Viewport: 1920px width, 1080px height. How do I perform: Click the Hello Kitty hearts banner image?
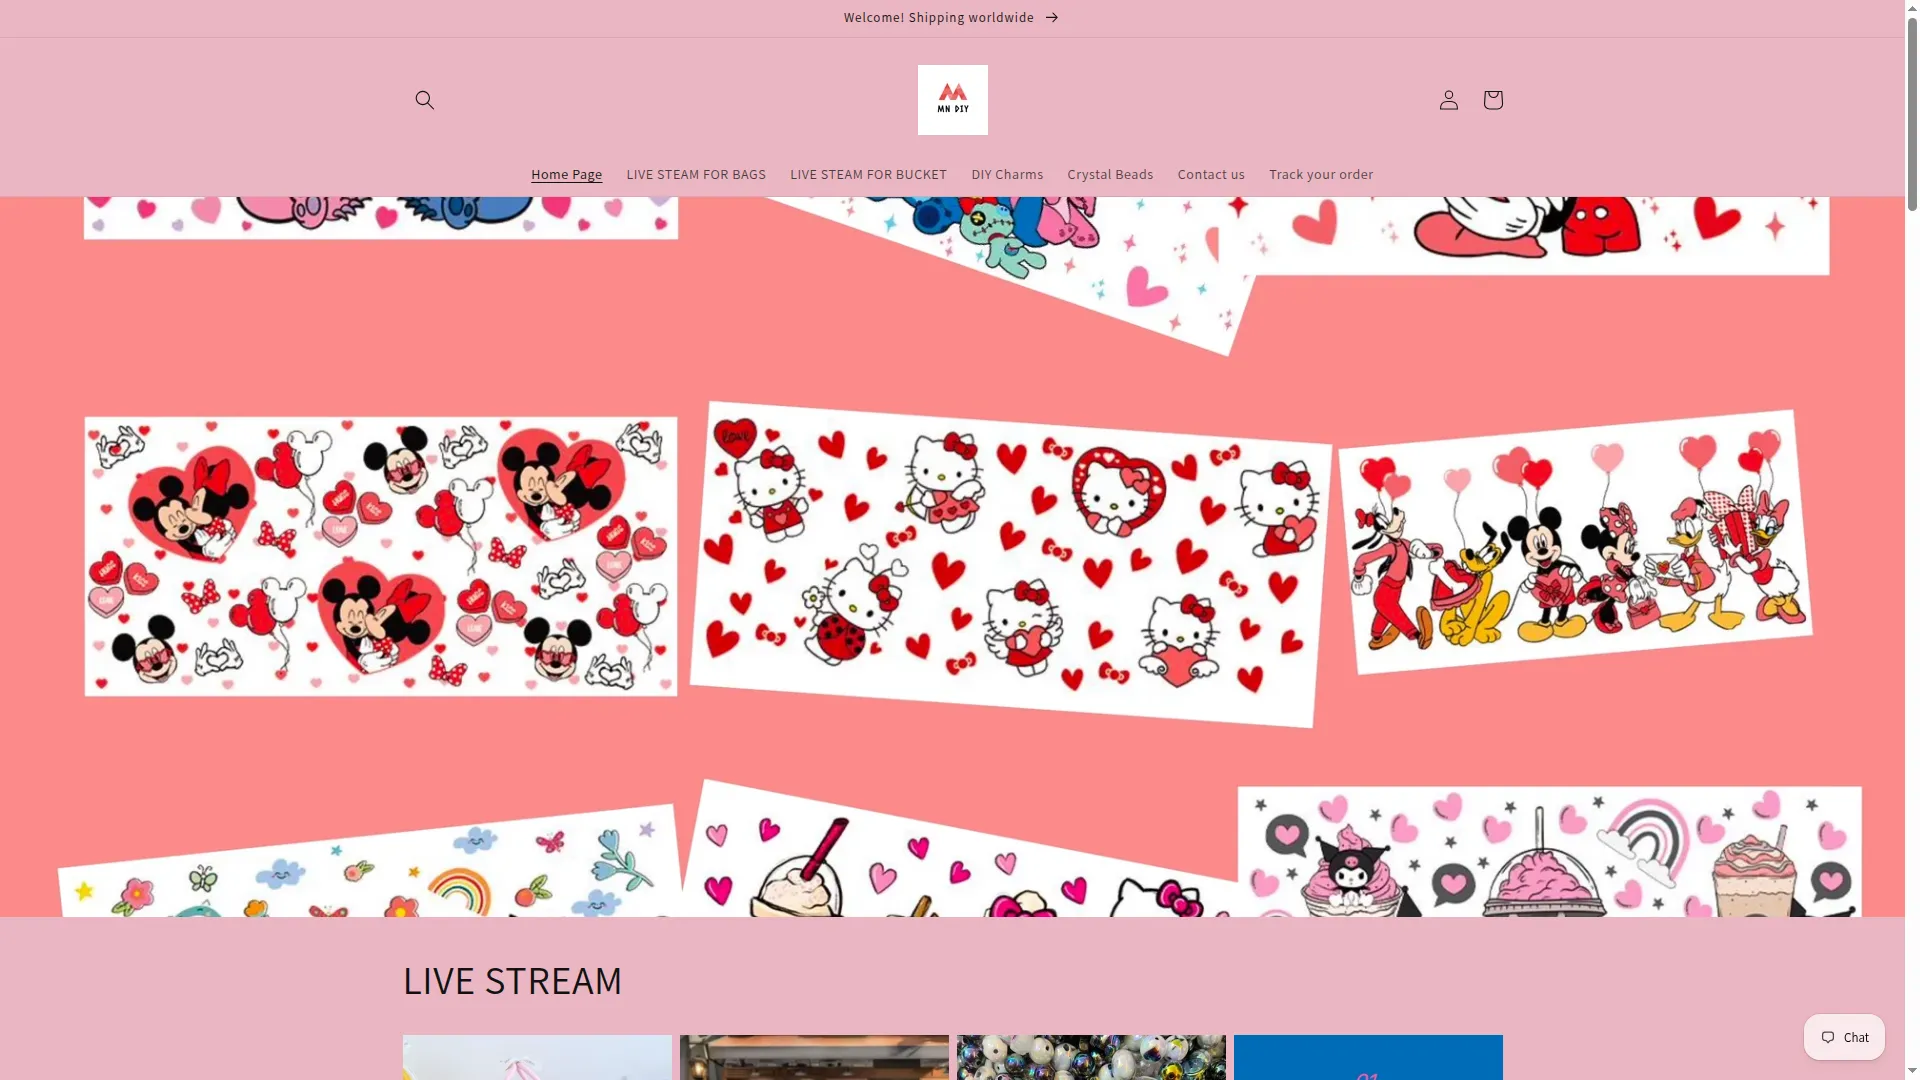coord(1010,563)
